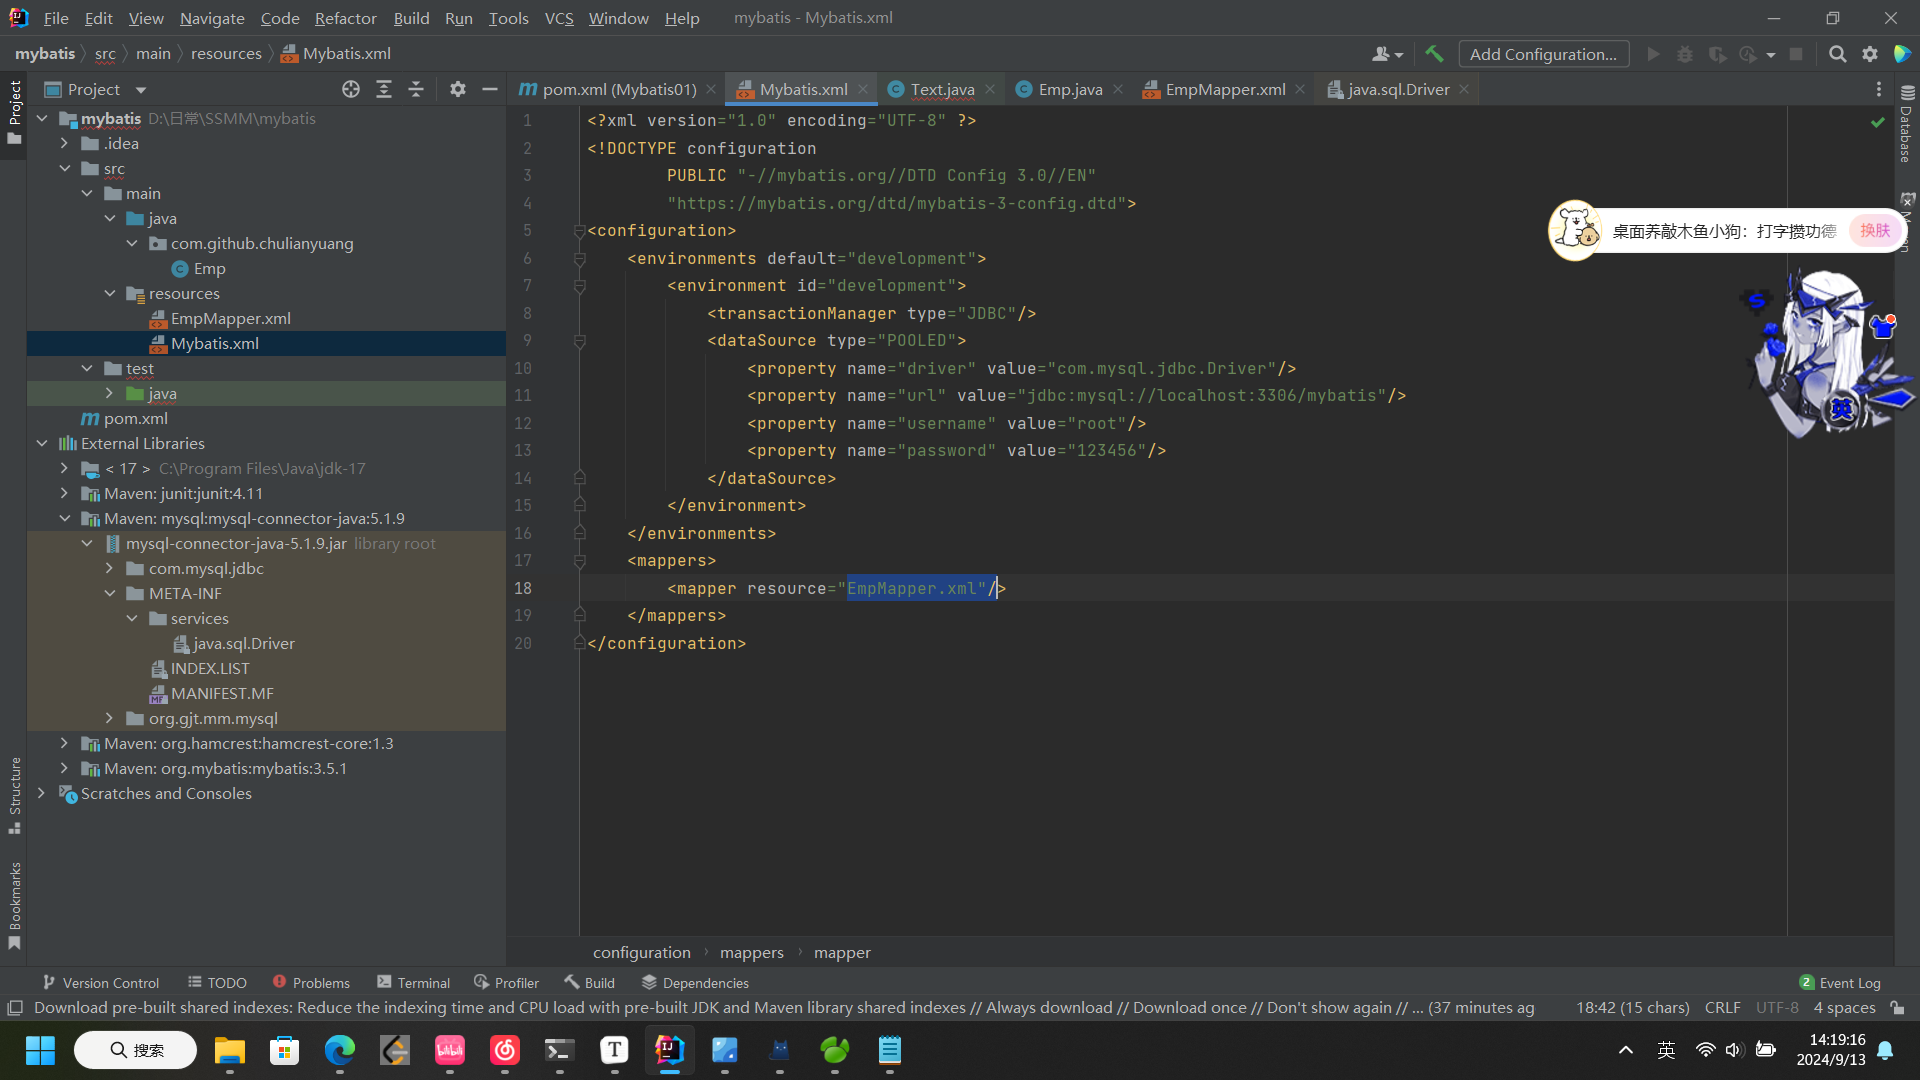Click the Add Configuration button

pyautogui.click(x=1543, y=54)
